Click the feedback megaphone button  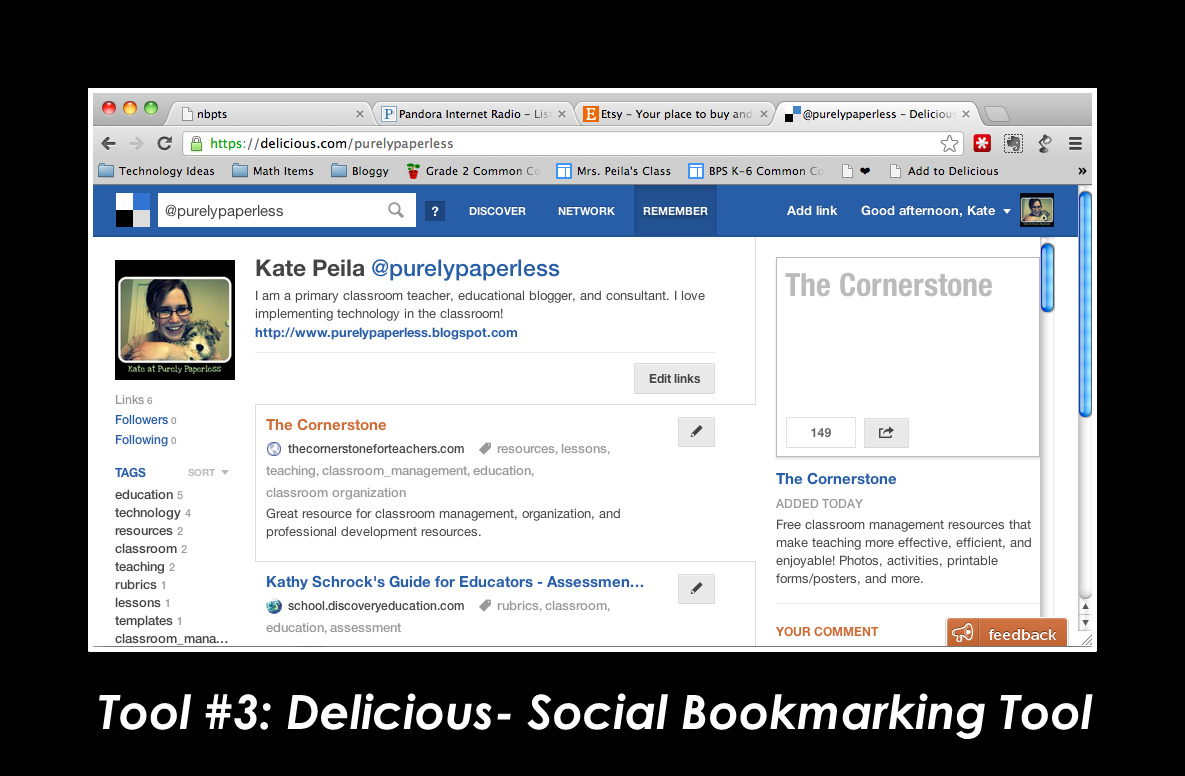coord(1007,633)
